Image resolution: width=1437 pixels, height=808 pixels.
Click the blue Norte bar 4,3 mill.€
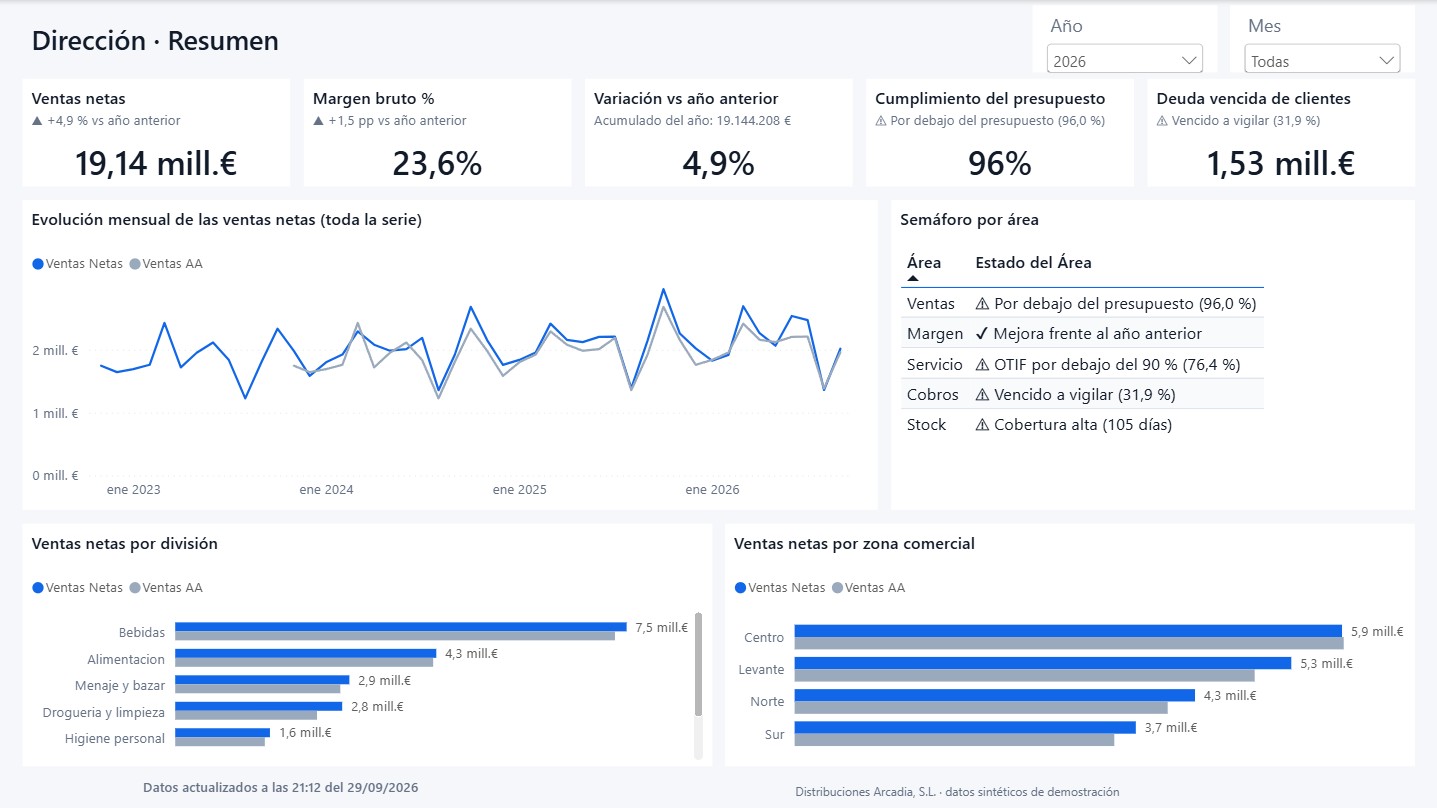[x=994, y=695]
